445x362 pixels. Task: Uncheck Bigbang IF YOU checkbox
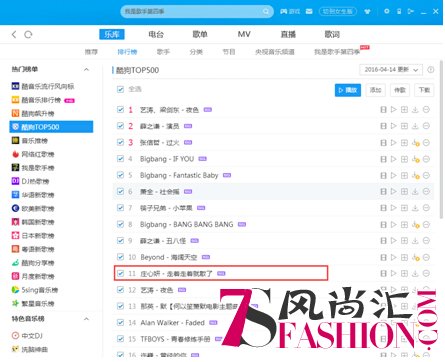(120, 159)
